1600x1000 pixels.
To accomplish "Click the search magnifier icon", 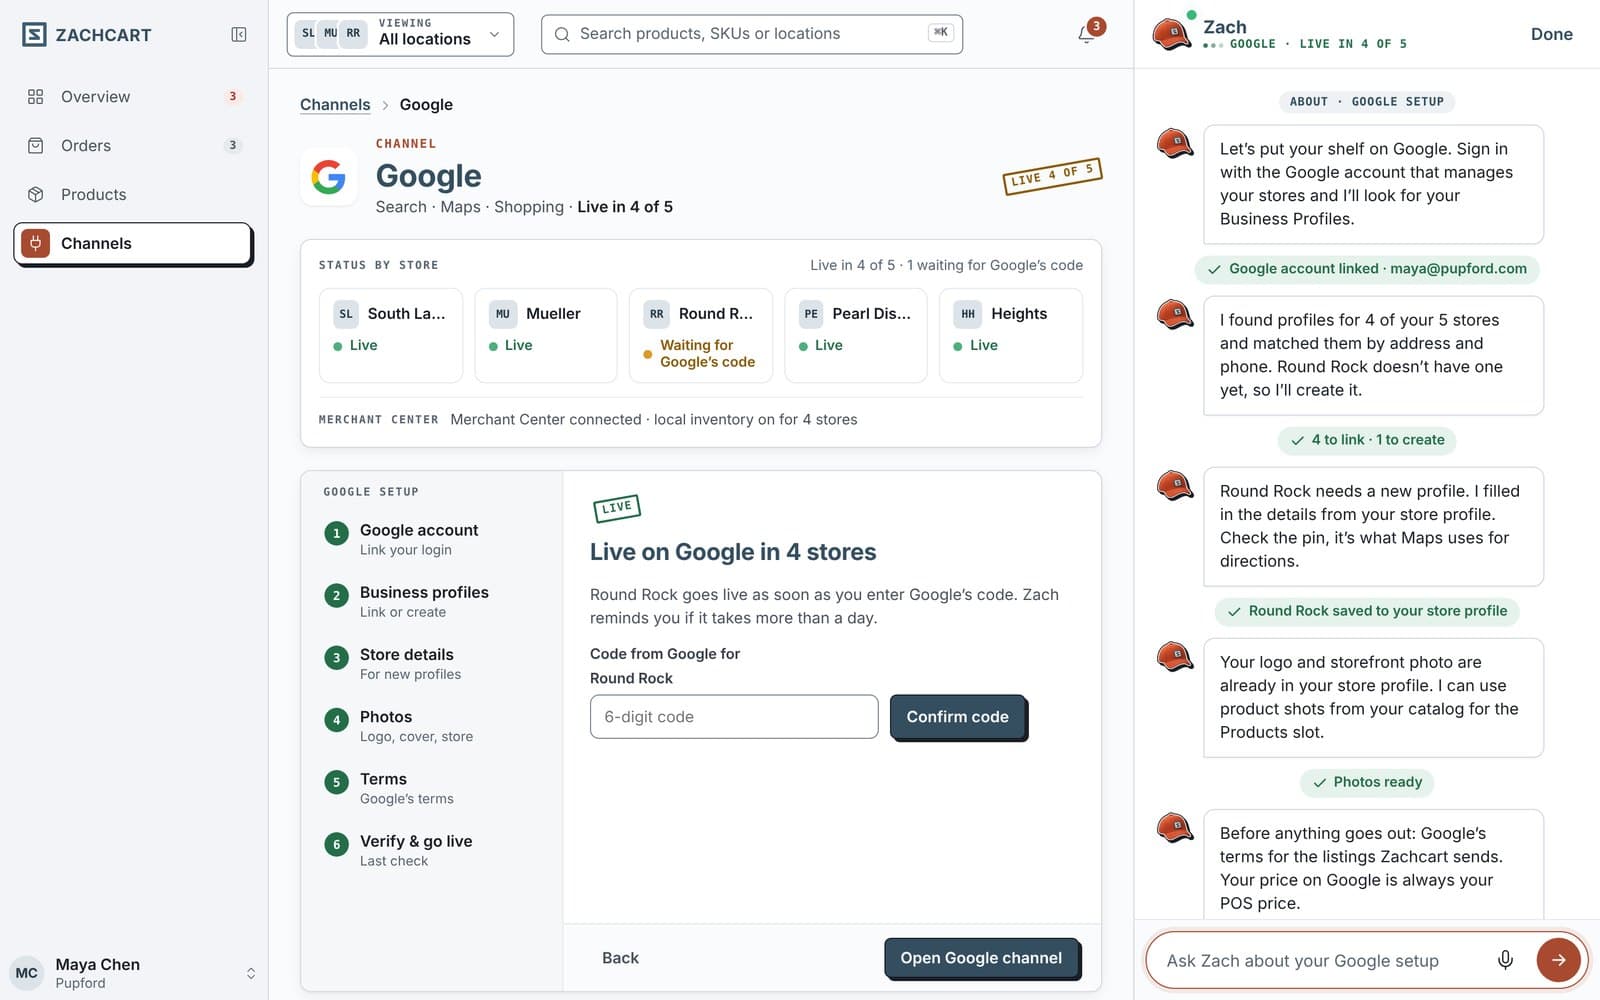I will (x=562, y=34).
